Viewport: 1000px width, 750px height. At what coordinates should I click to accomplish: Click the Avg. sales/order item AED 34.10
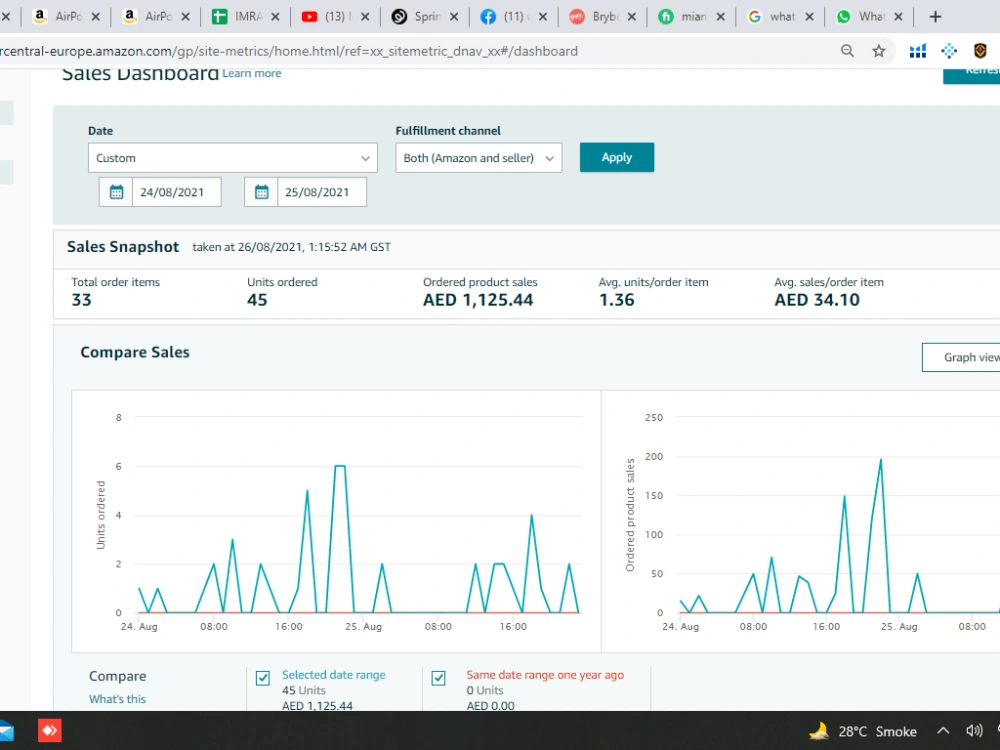[817, 300]
